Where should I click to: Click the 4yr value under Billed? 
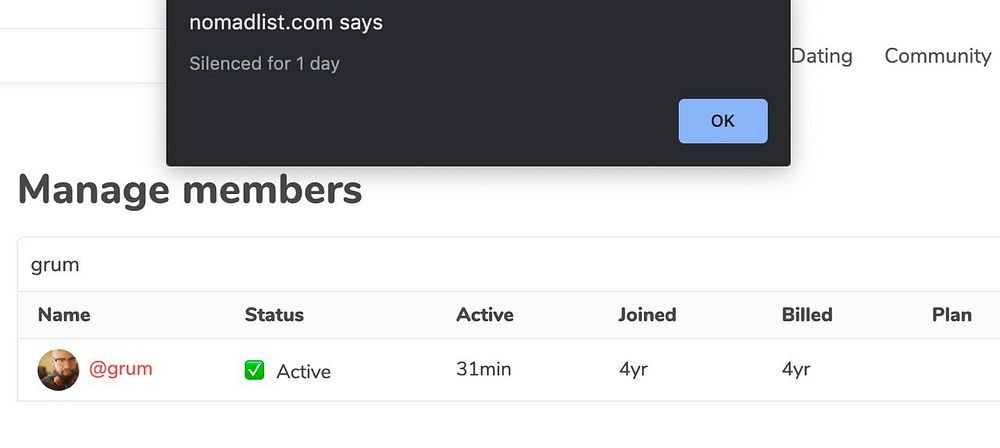tap(796, 370)
